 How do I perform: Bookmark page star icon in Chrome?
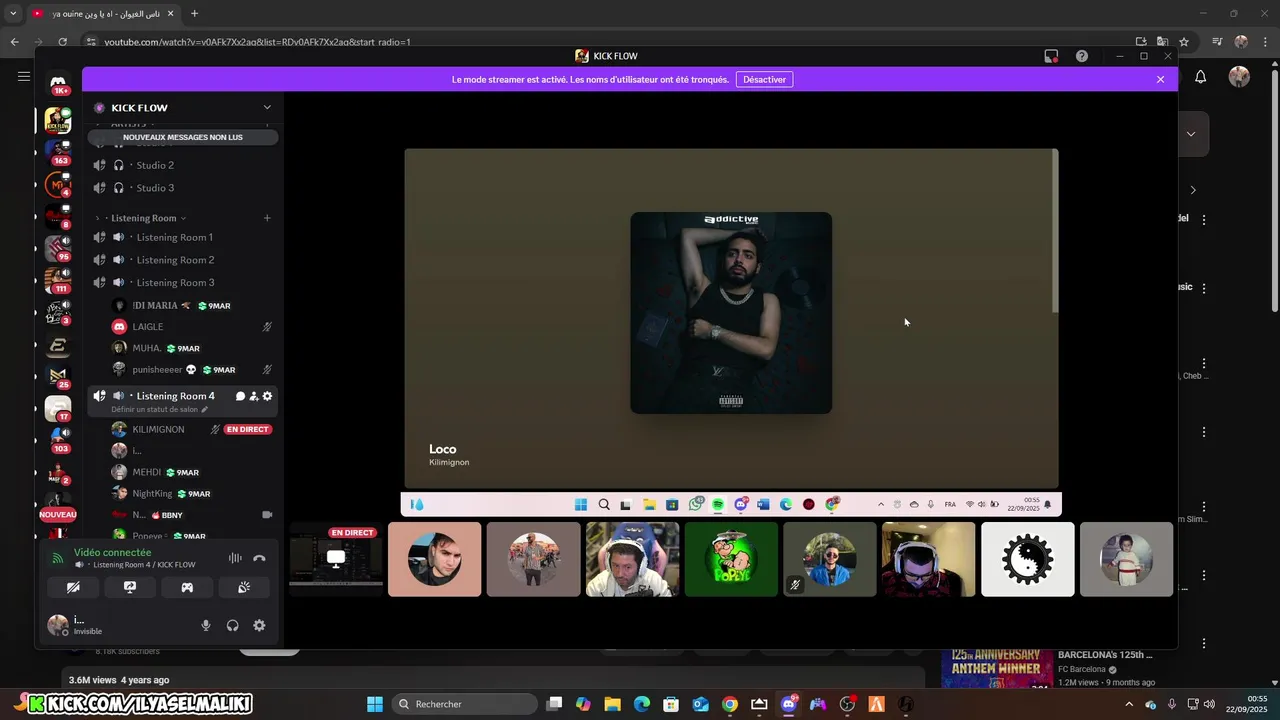(x=1184, y=42)
